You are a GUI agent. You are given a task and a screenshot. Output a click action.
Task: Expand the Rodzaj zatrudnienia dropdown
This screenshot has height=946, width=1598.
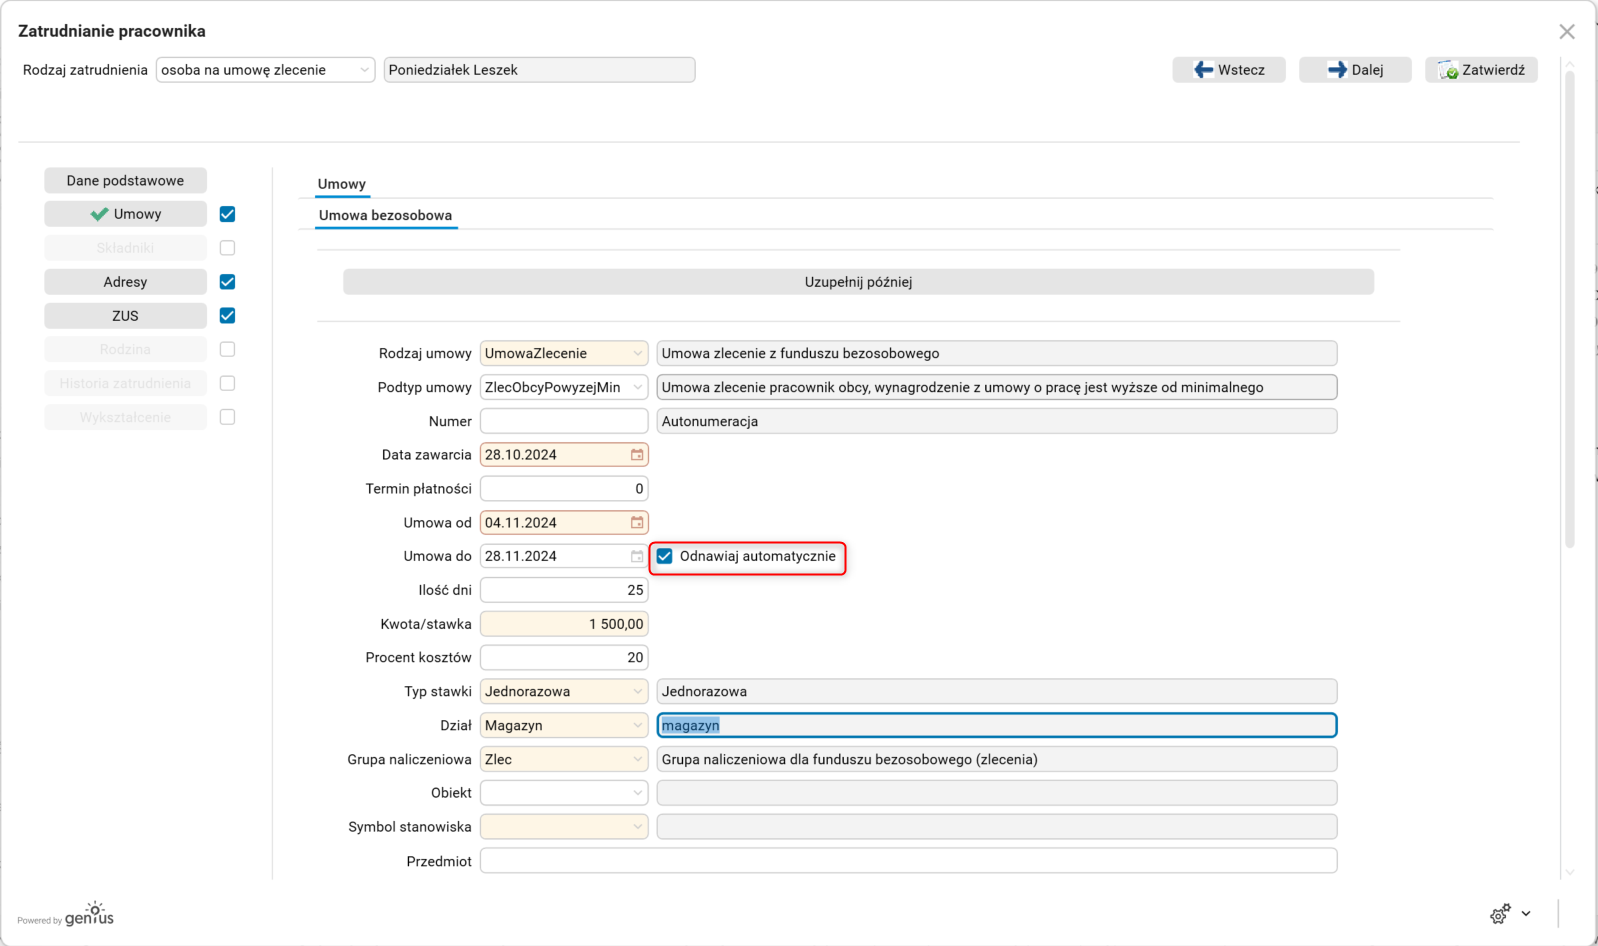pos(364,70)
